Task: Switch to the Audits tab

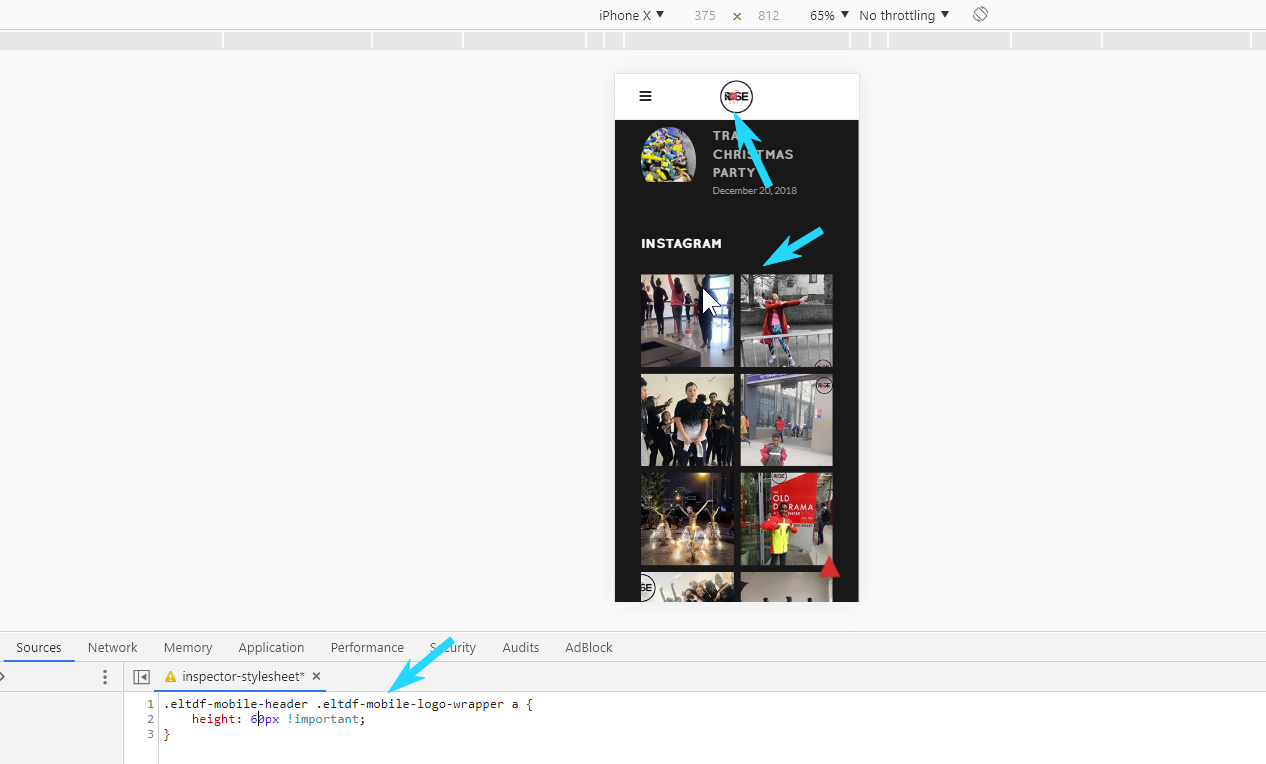Action: pyautogui.click(x=521, y=647)
